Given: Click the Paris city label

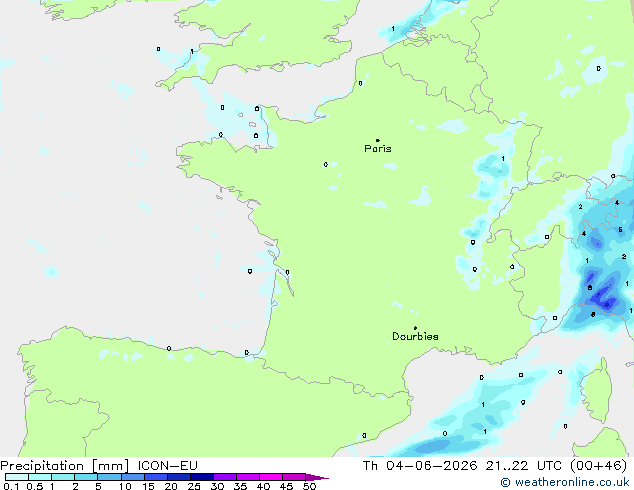Looking at the screenshot, I should [378, 148].
